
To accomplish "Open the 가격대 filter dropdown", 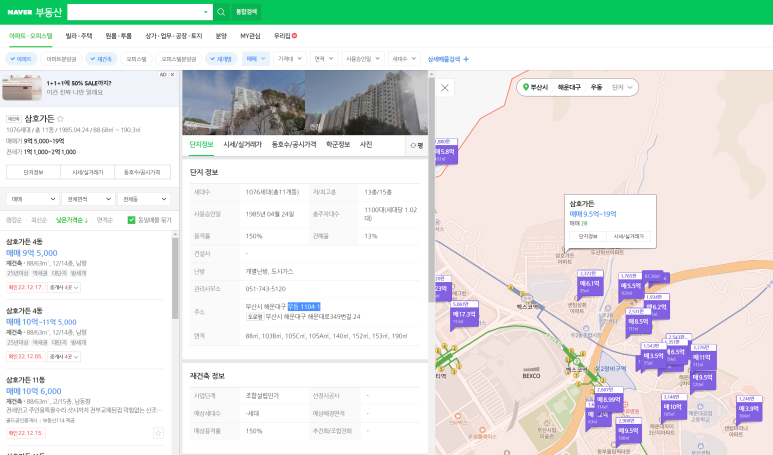I will (x=289, y=59).
